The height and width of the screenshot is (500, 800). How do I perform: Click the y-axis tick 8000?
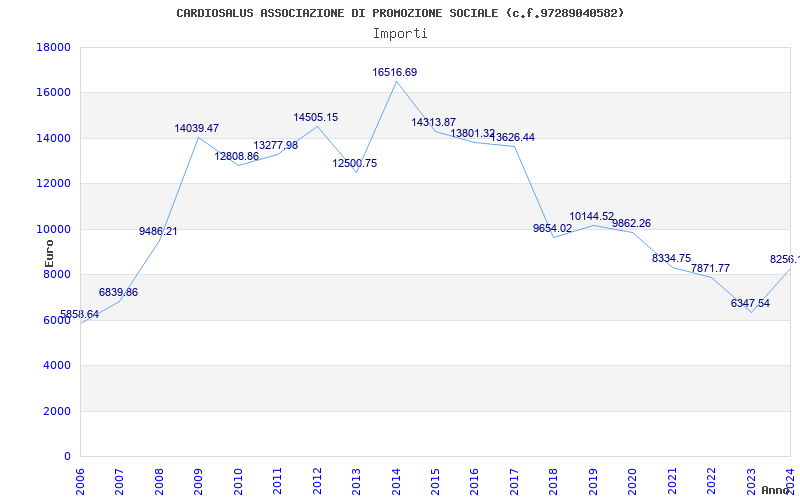tap(57, 274)
